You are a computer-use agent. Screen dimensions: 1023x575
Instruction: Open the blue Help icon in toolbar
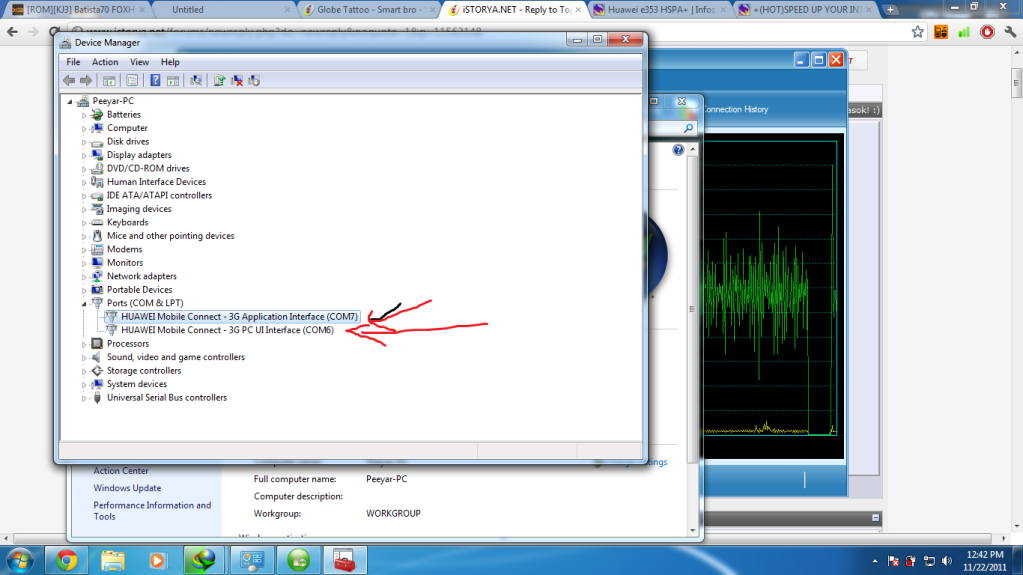point(155,80)
